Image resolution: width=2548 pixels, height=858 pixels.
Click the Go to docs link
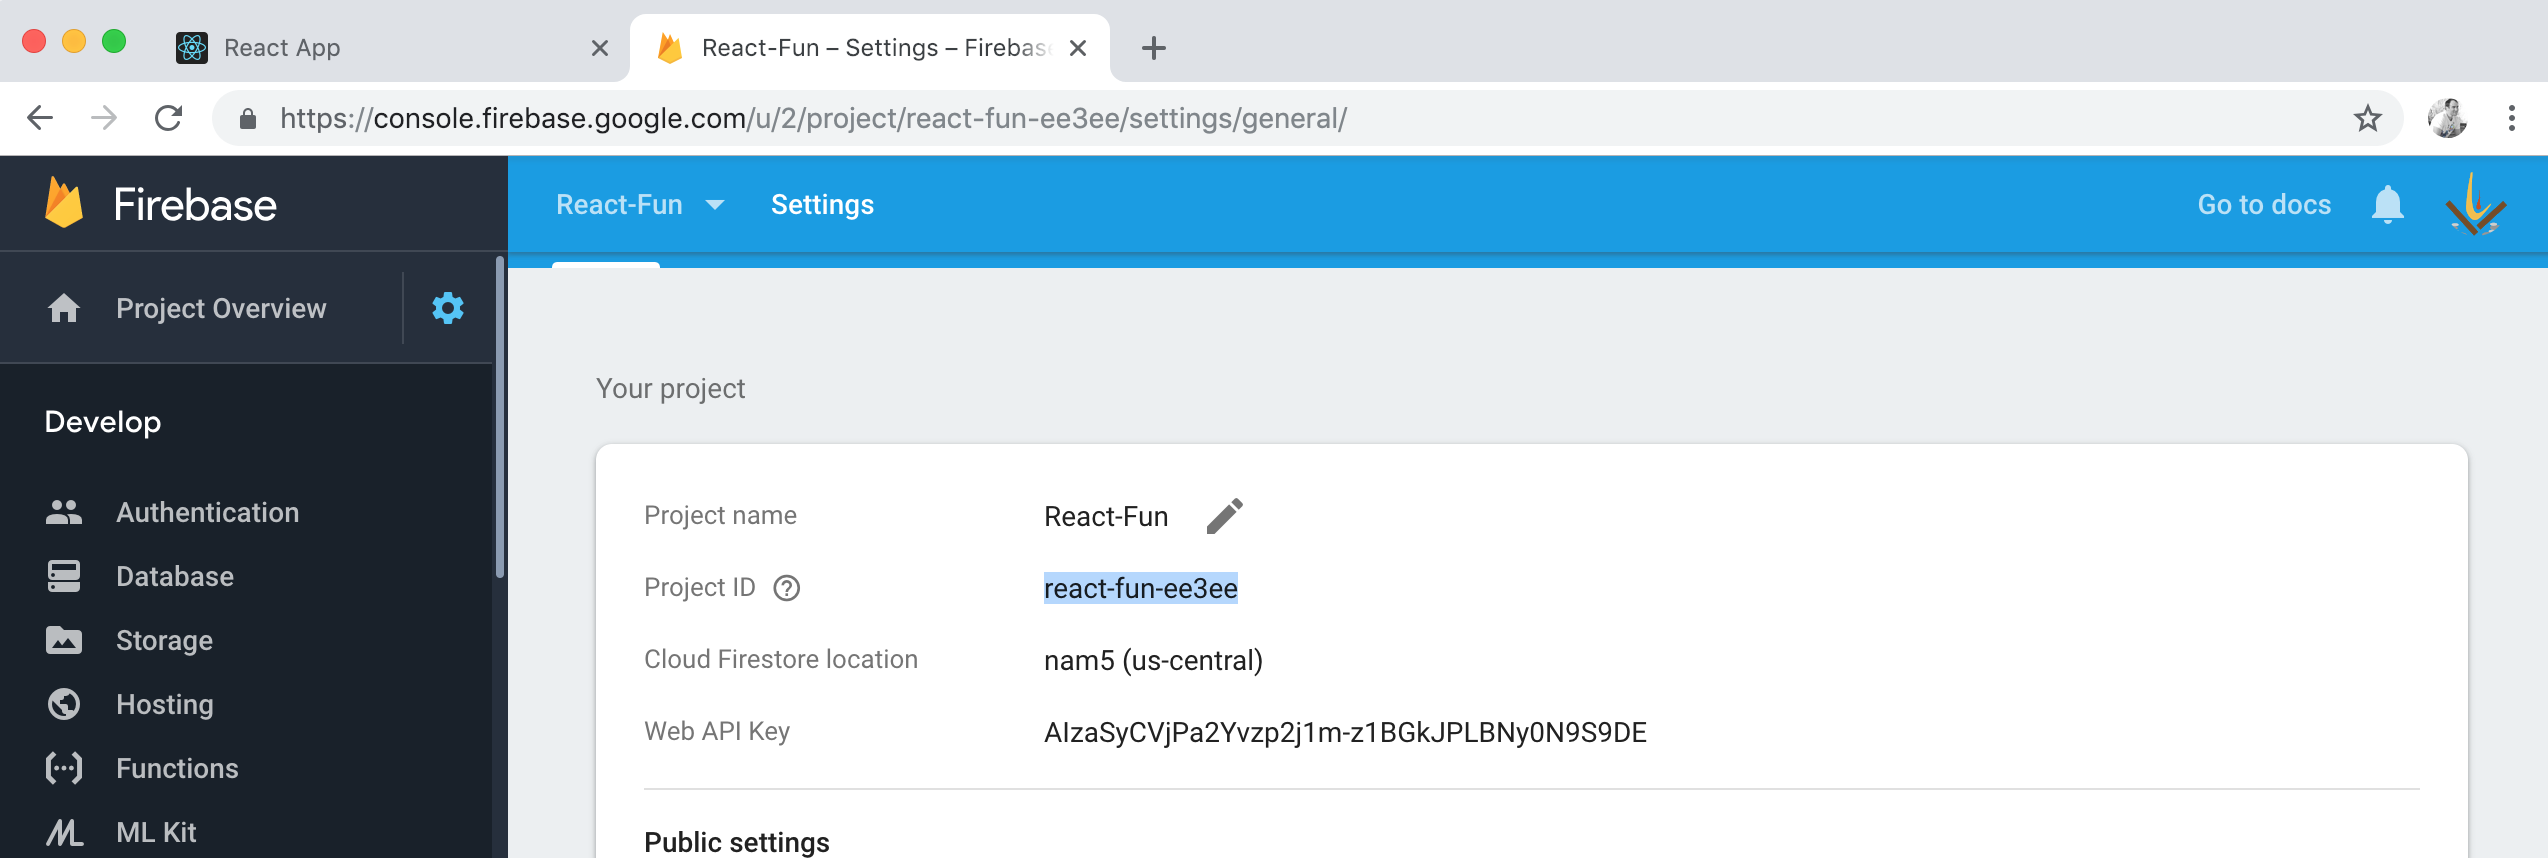click(x=2264, y=204)
